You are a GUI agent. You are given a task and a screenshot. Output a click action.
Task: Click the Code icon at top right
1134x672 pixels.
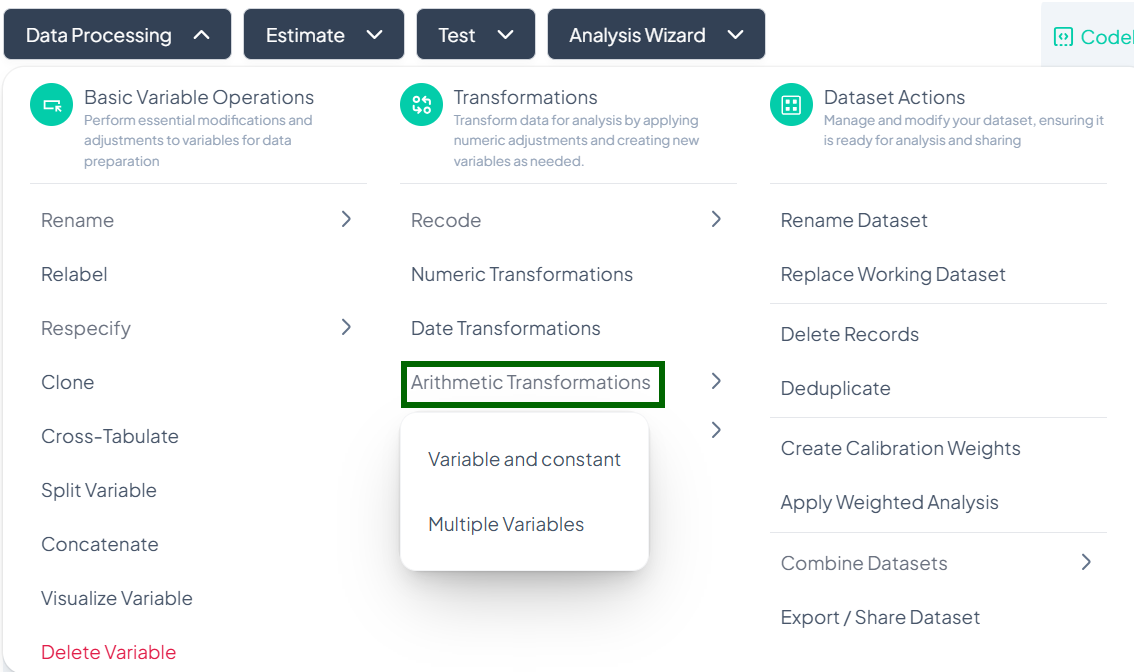click(1063, 37)
